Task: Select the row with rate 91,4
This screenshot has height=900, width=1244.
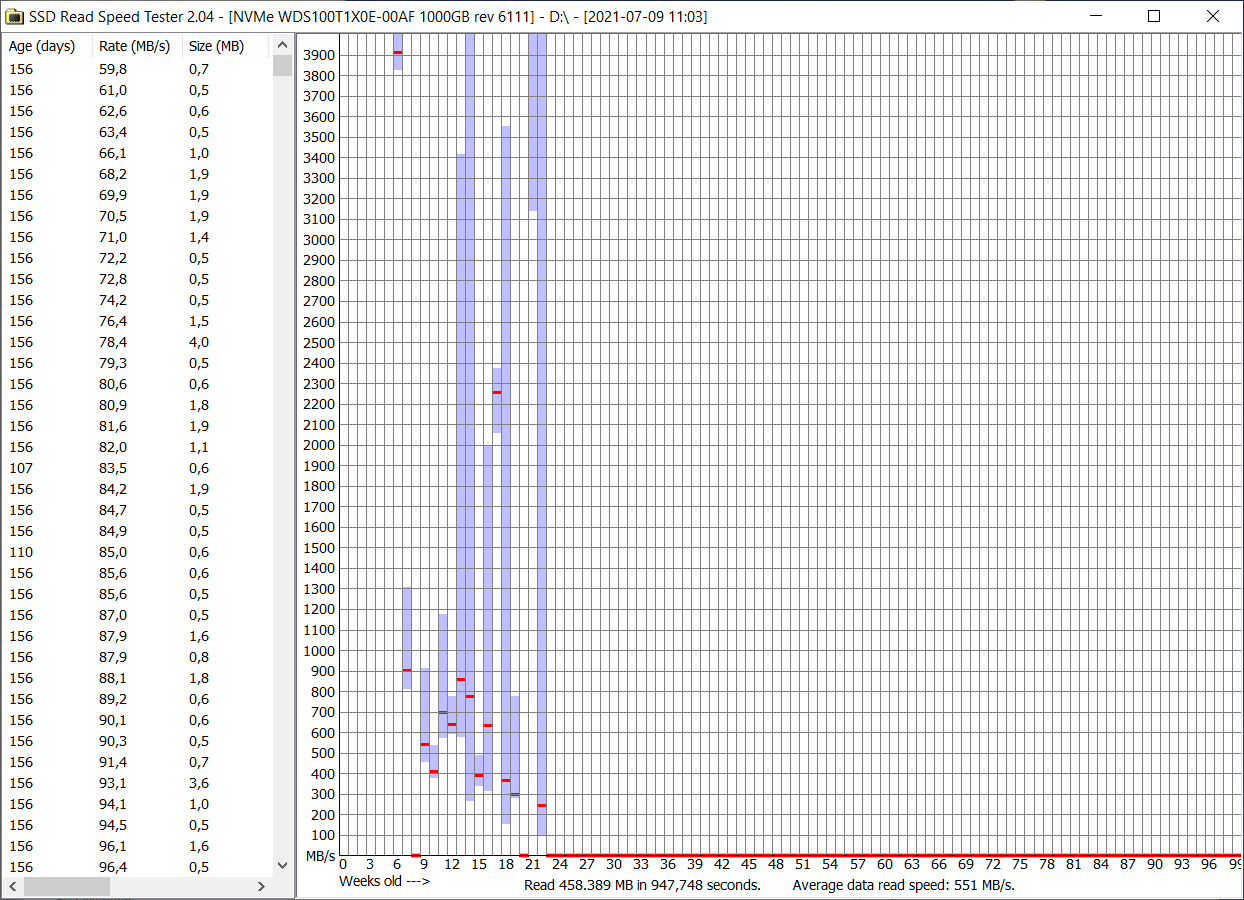Action: pos(137,762)
